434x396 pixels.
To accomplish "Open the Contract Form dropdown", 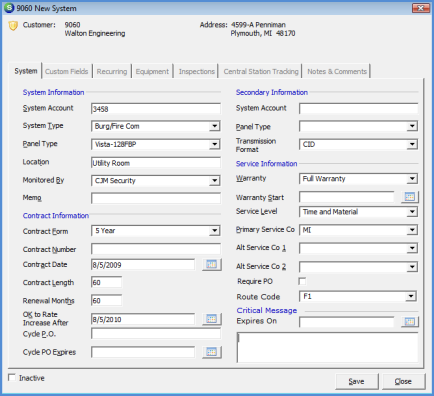I will point(215,231).
